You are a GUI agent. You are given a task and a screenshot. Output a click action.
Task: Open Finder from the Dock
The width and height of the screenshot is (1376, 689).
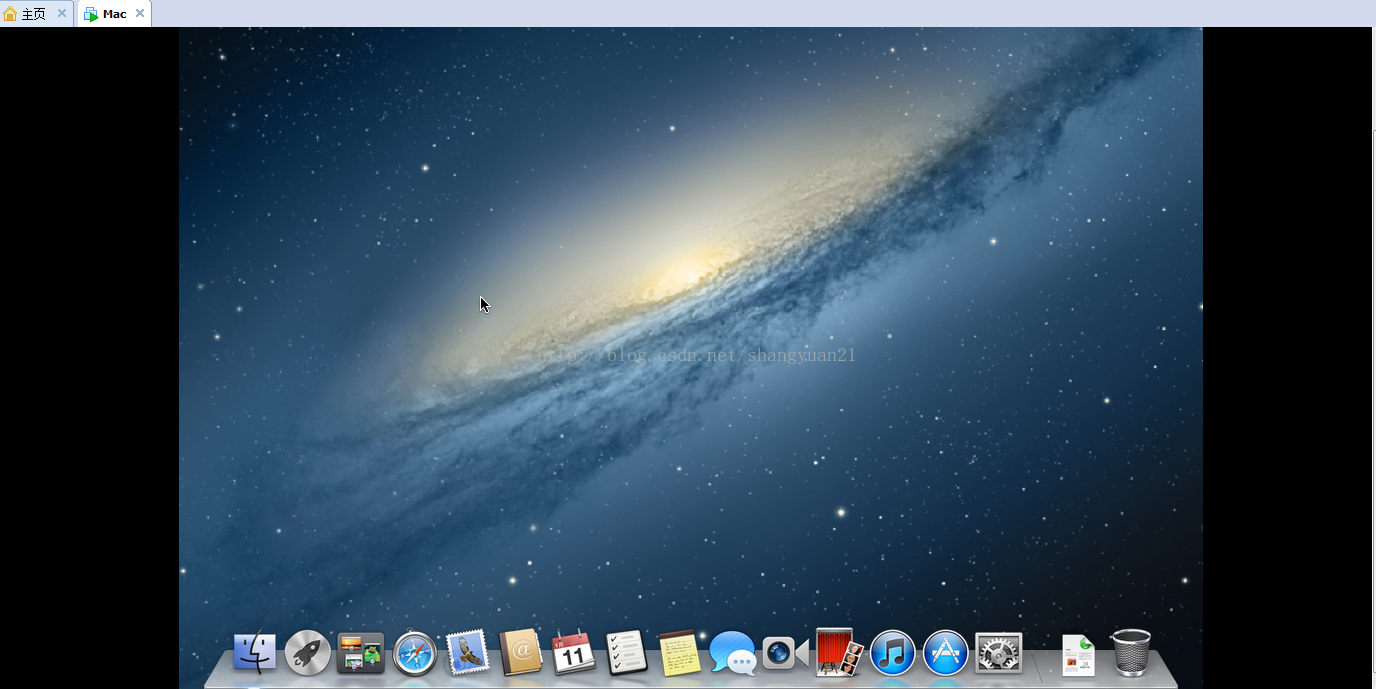(x=254, y=653)
